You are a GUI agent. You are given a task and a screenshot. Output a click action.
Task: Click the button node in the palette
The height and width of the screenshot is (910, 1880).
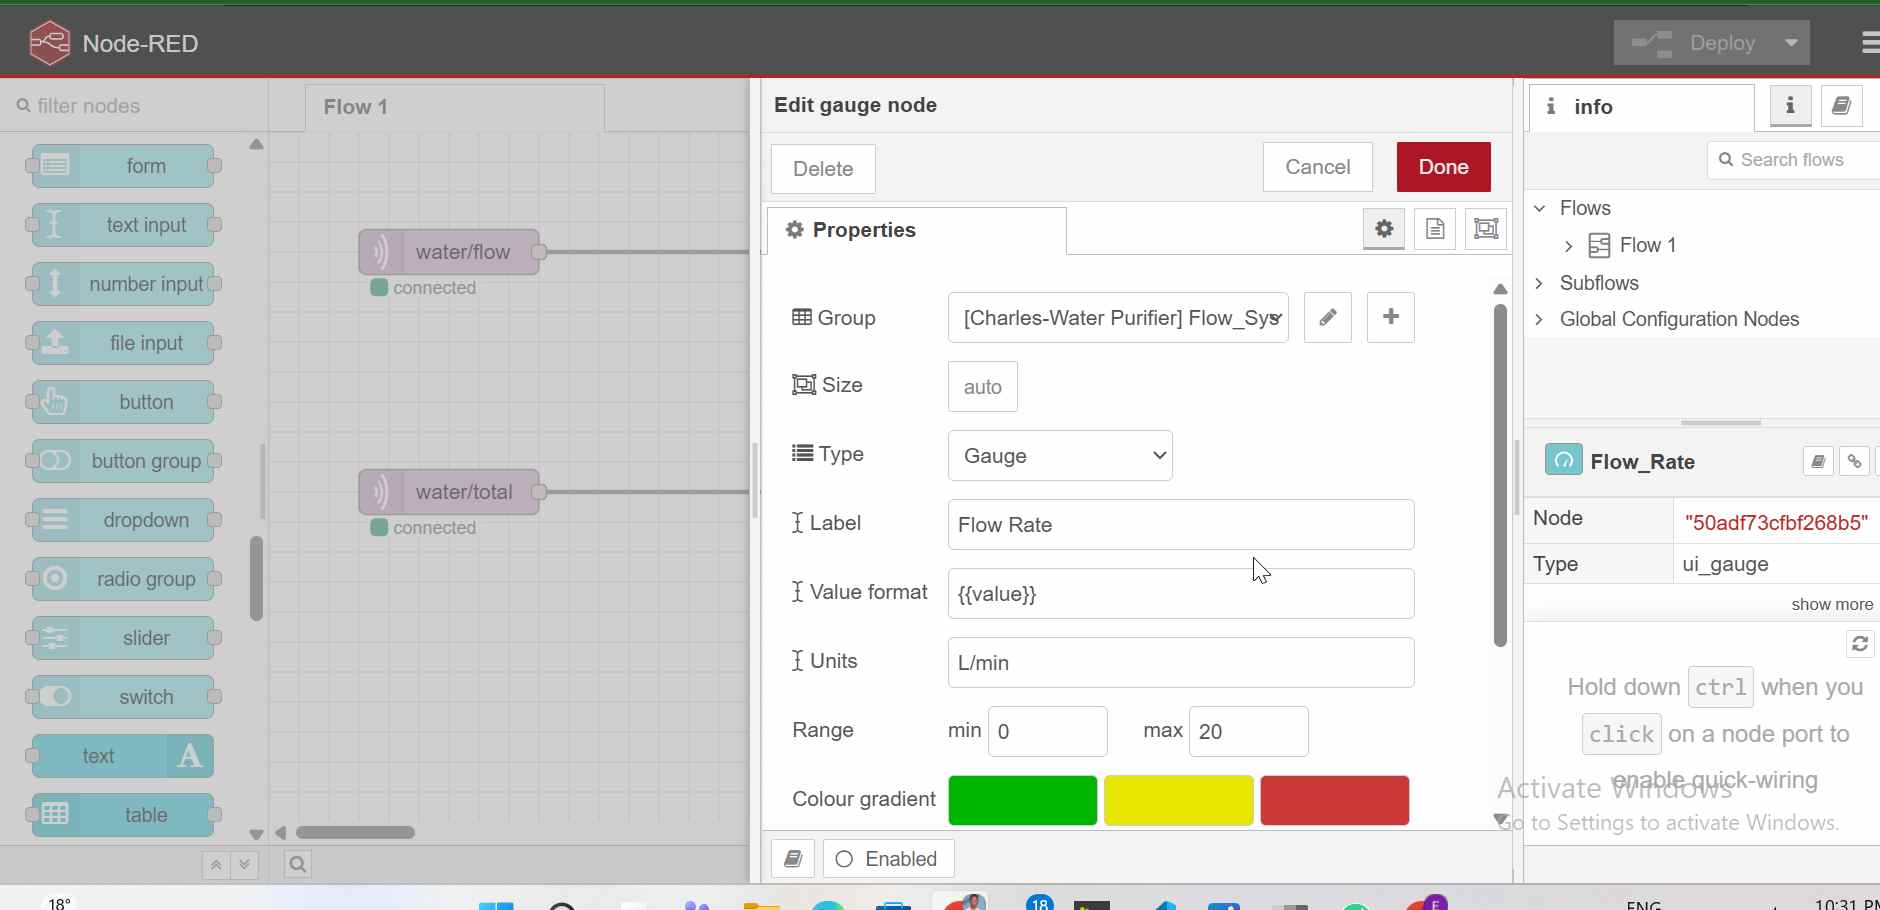coord(123,402)
